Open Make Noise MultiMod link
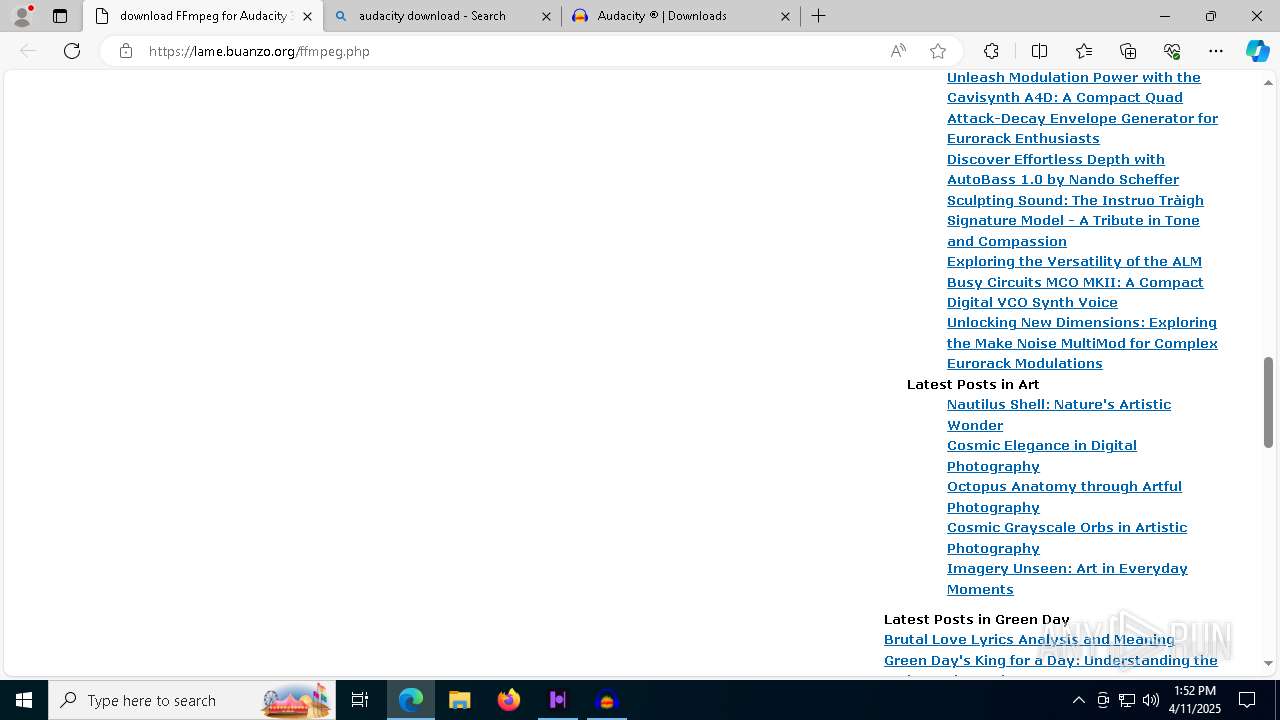The height and width of the screenshot is (720, 1280). click(x=1082, y=343)
